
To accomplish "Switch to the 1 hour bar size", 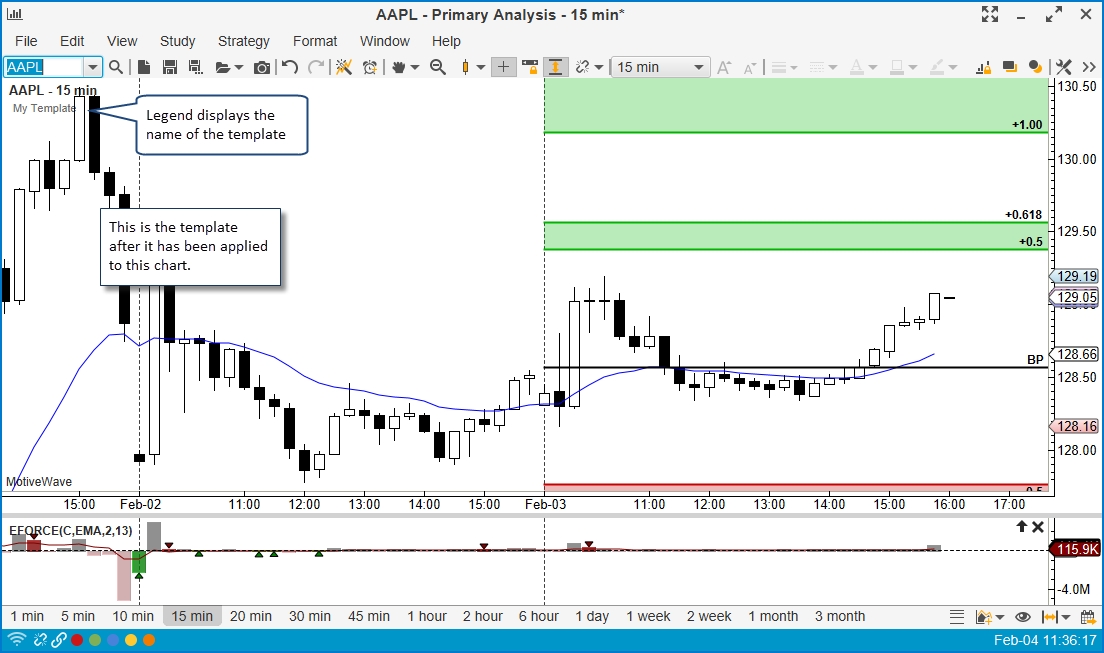I will click(427, 616).
